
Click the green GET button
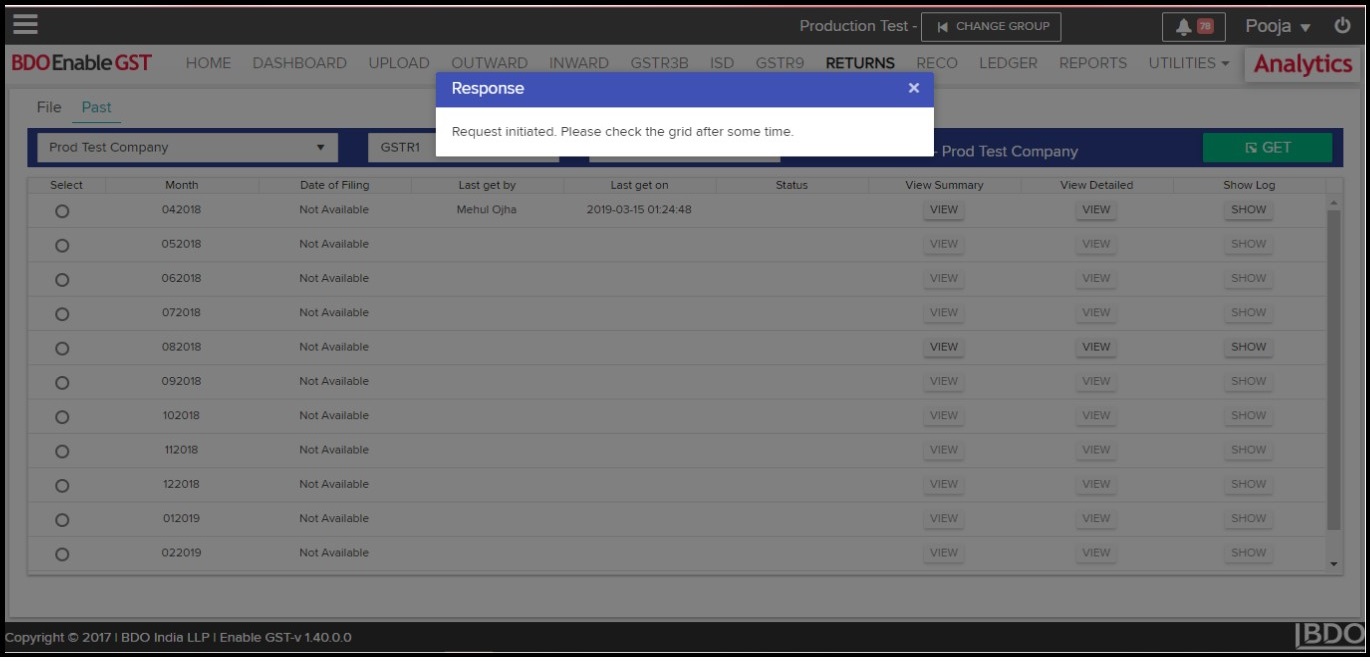tap(1267, 148)
